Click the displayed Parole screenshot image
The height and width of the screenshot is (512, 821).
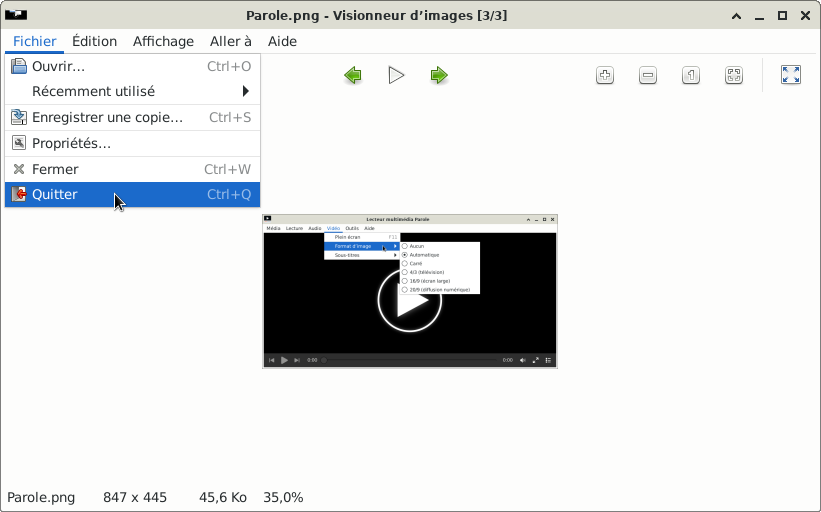coord(410,291)
